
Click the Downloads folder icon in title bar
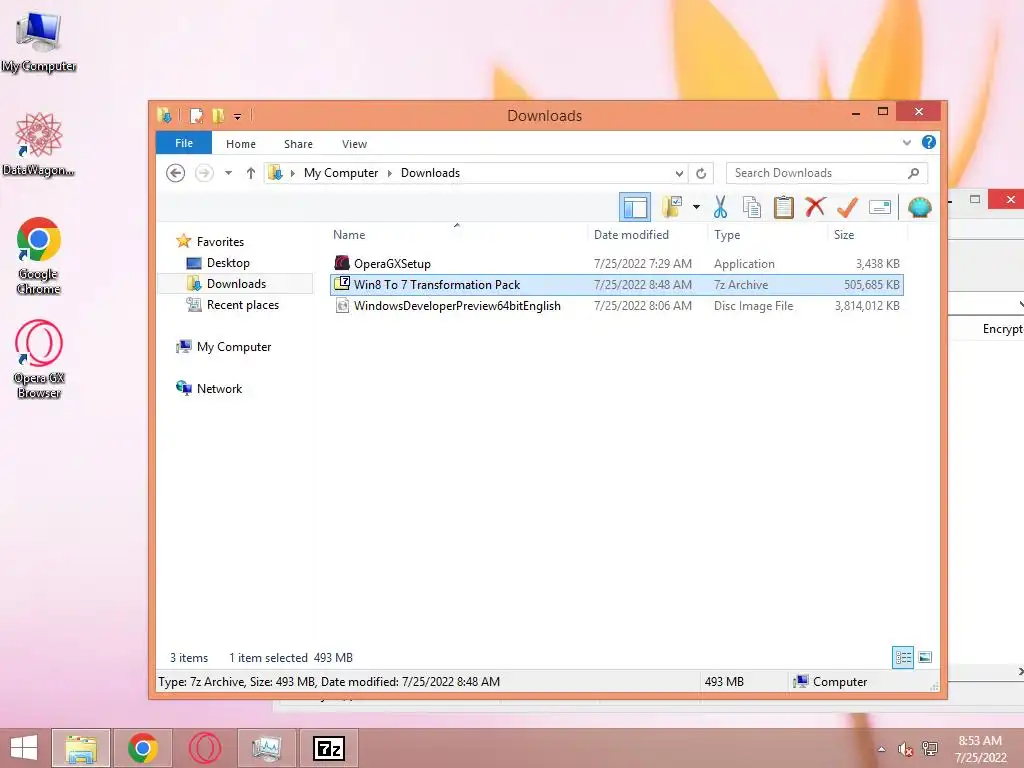165,116
